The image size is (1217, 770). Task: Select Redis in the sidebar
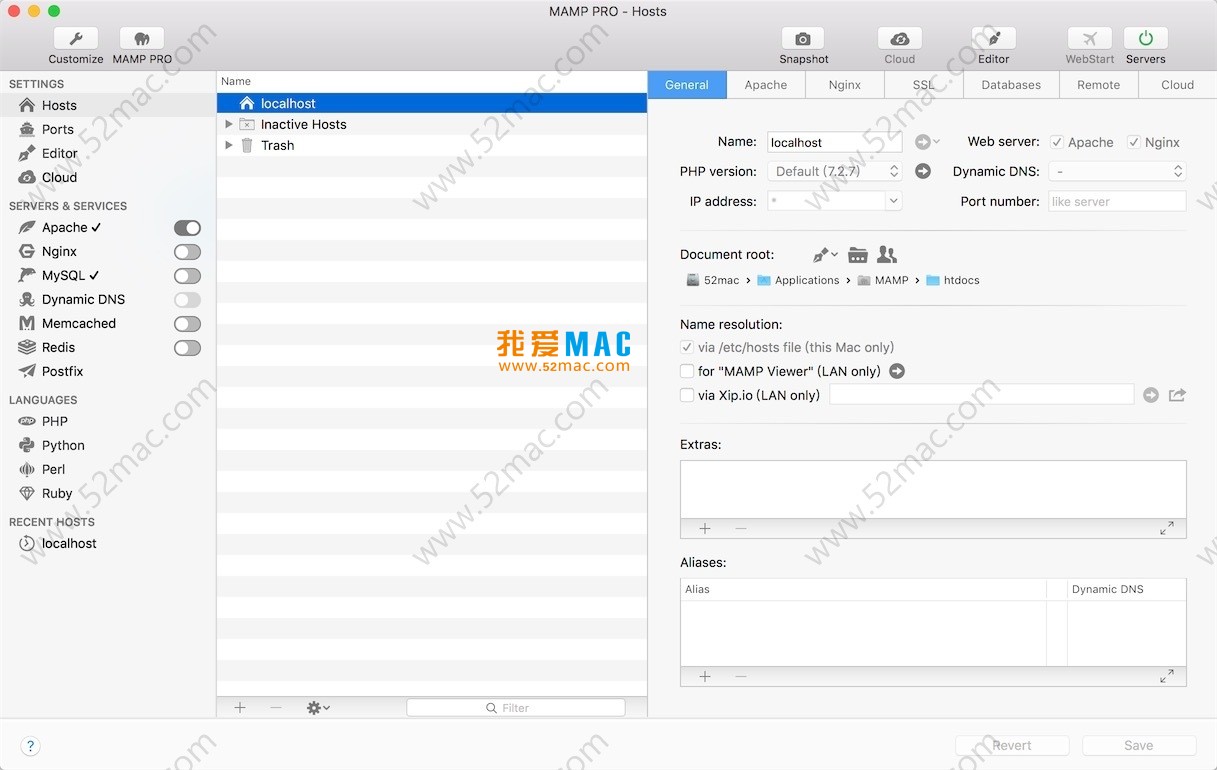click(x=58, y=347)
